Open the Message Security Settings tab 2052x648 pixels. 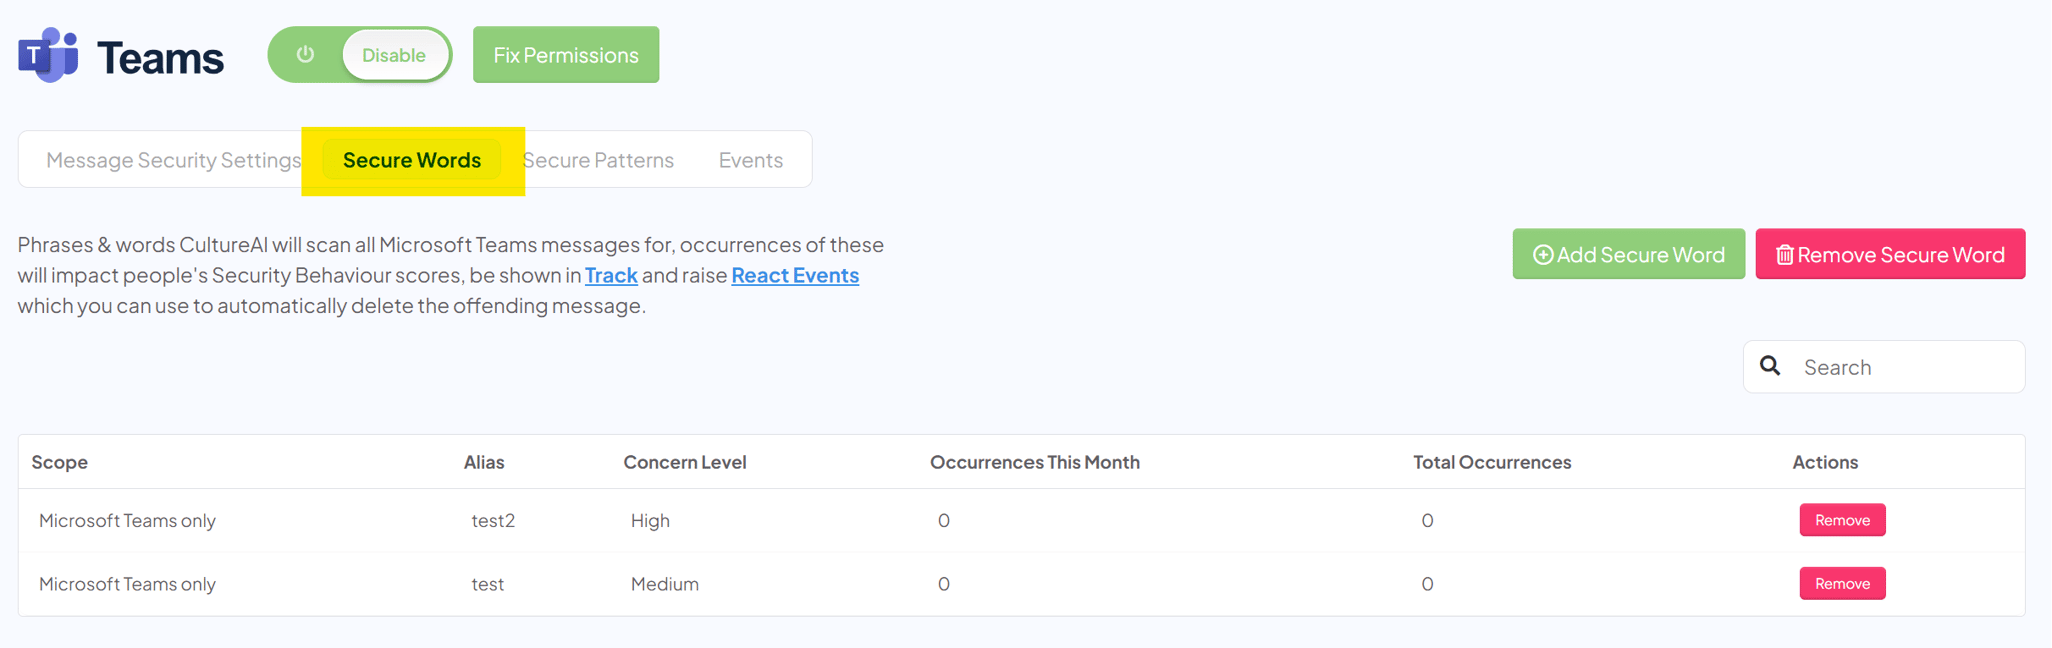[173, 160]
